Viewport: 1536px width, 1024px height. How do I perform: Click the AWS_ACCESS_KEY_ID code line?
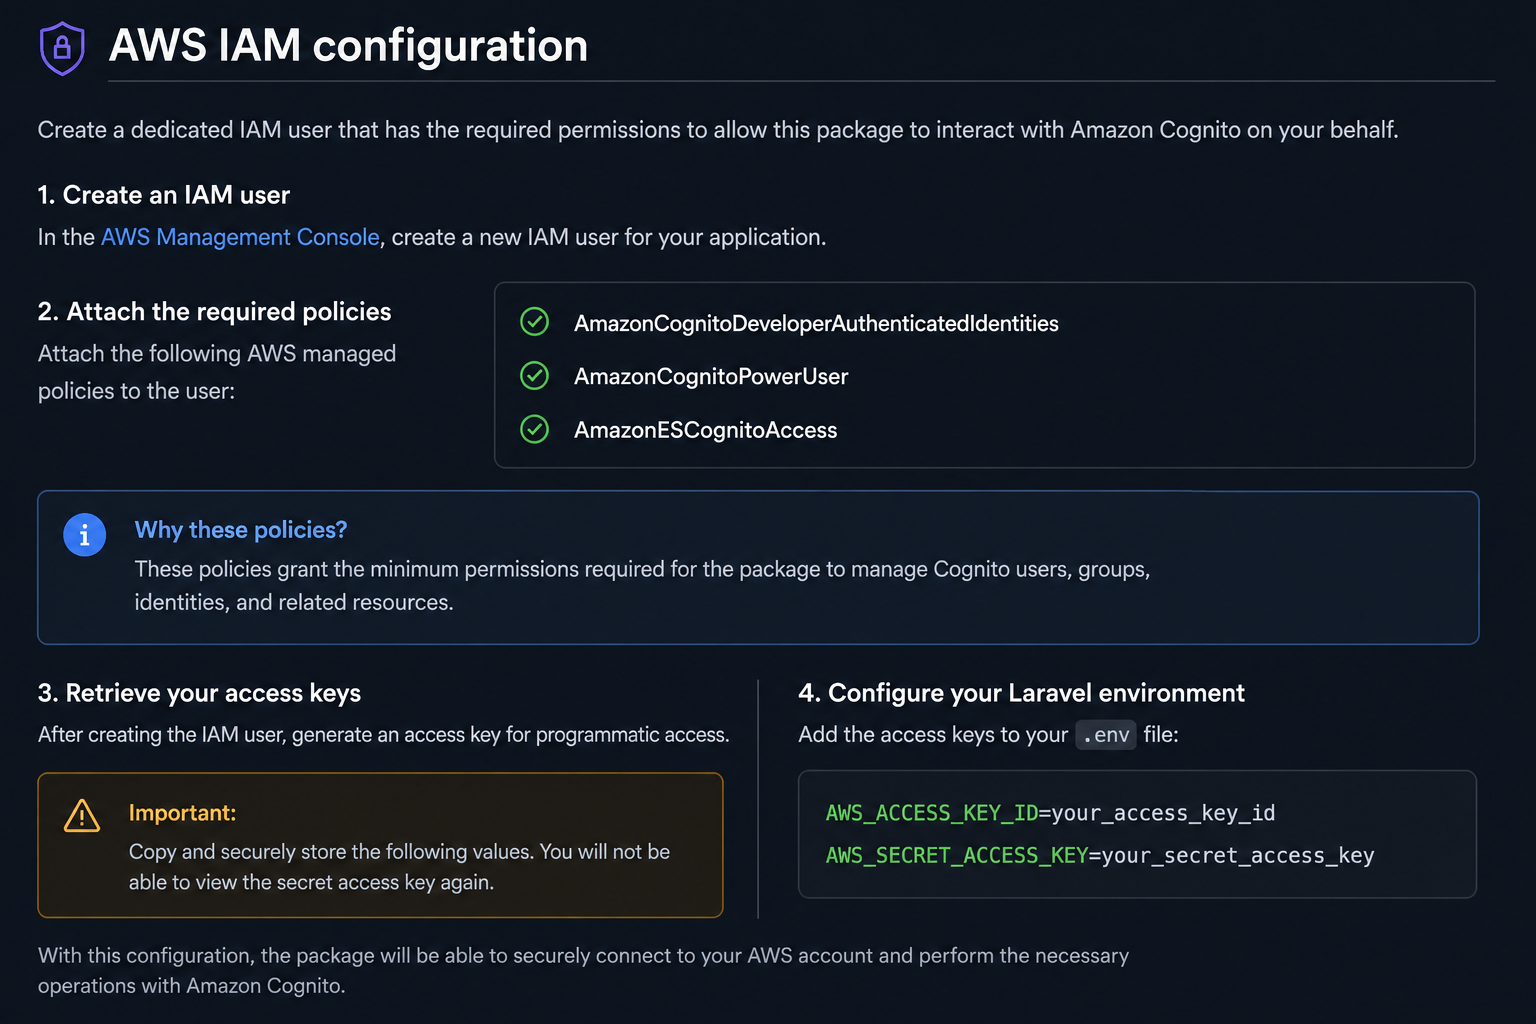click(1050, 813)
